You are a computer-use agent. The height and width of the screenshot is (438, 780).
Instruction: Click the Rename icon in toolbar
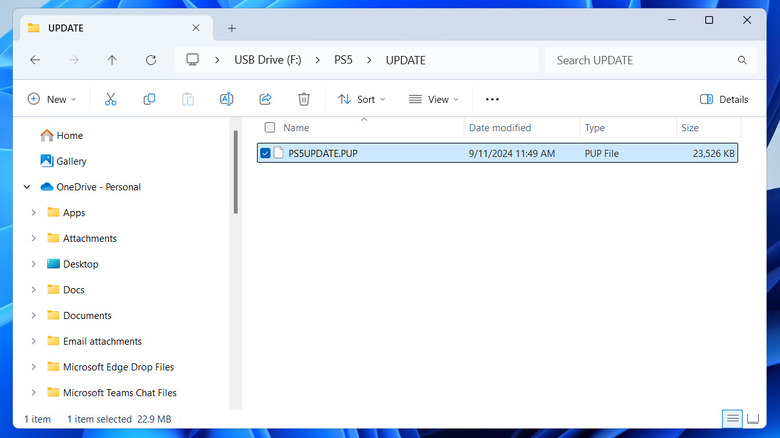pos(226,99)
